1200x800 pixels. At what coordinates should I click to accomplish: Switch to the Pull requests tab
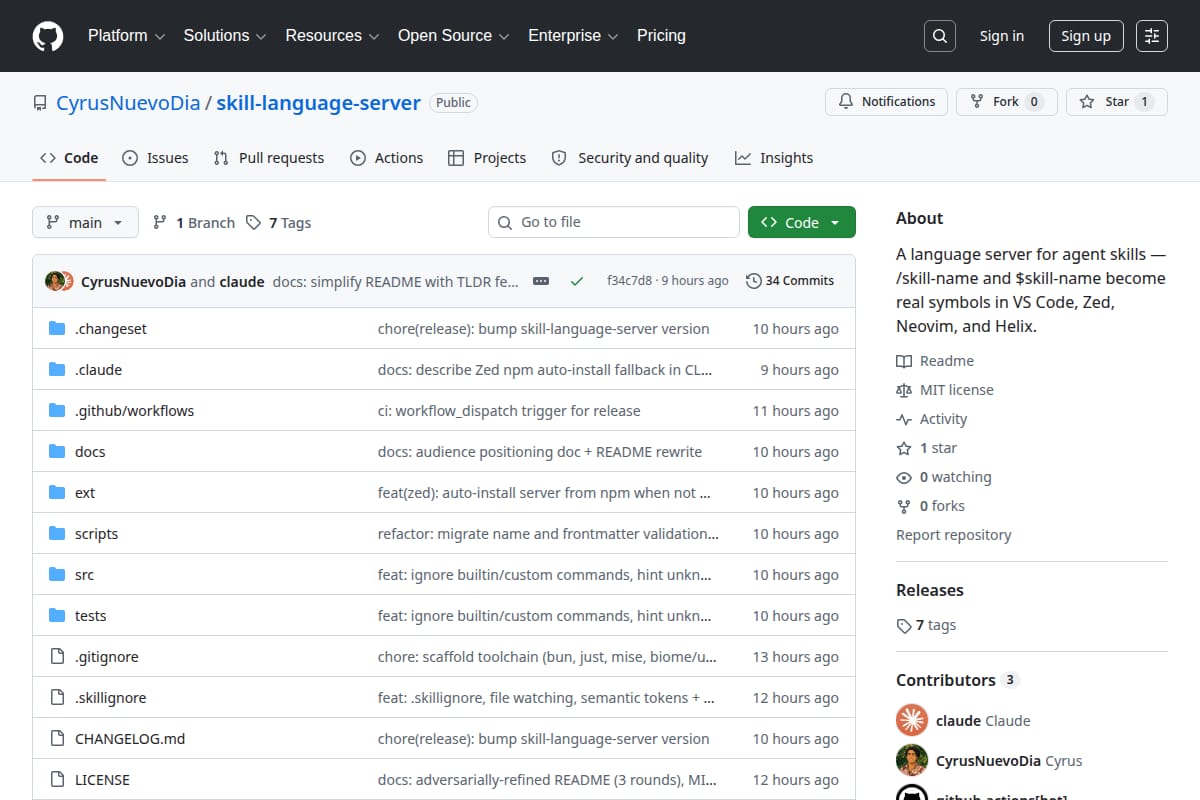tap(269, 158)
